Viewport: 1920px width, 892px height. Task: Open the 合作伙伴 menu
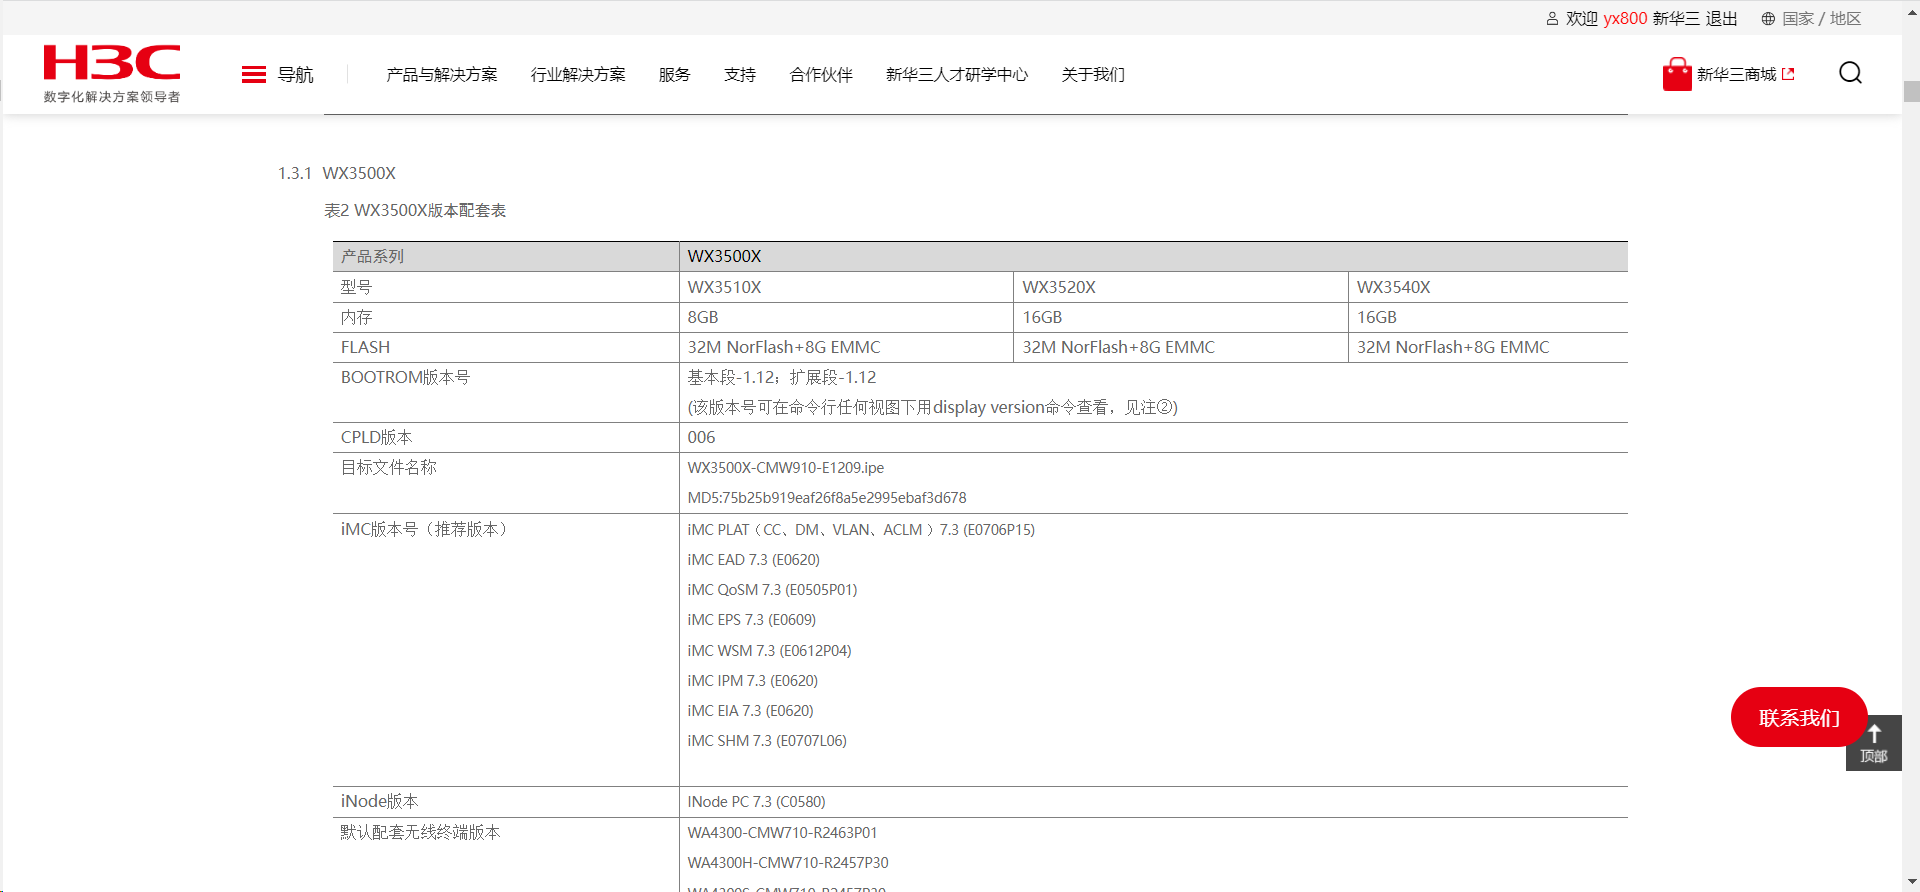tap(821, 75)
